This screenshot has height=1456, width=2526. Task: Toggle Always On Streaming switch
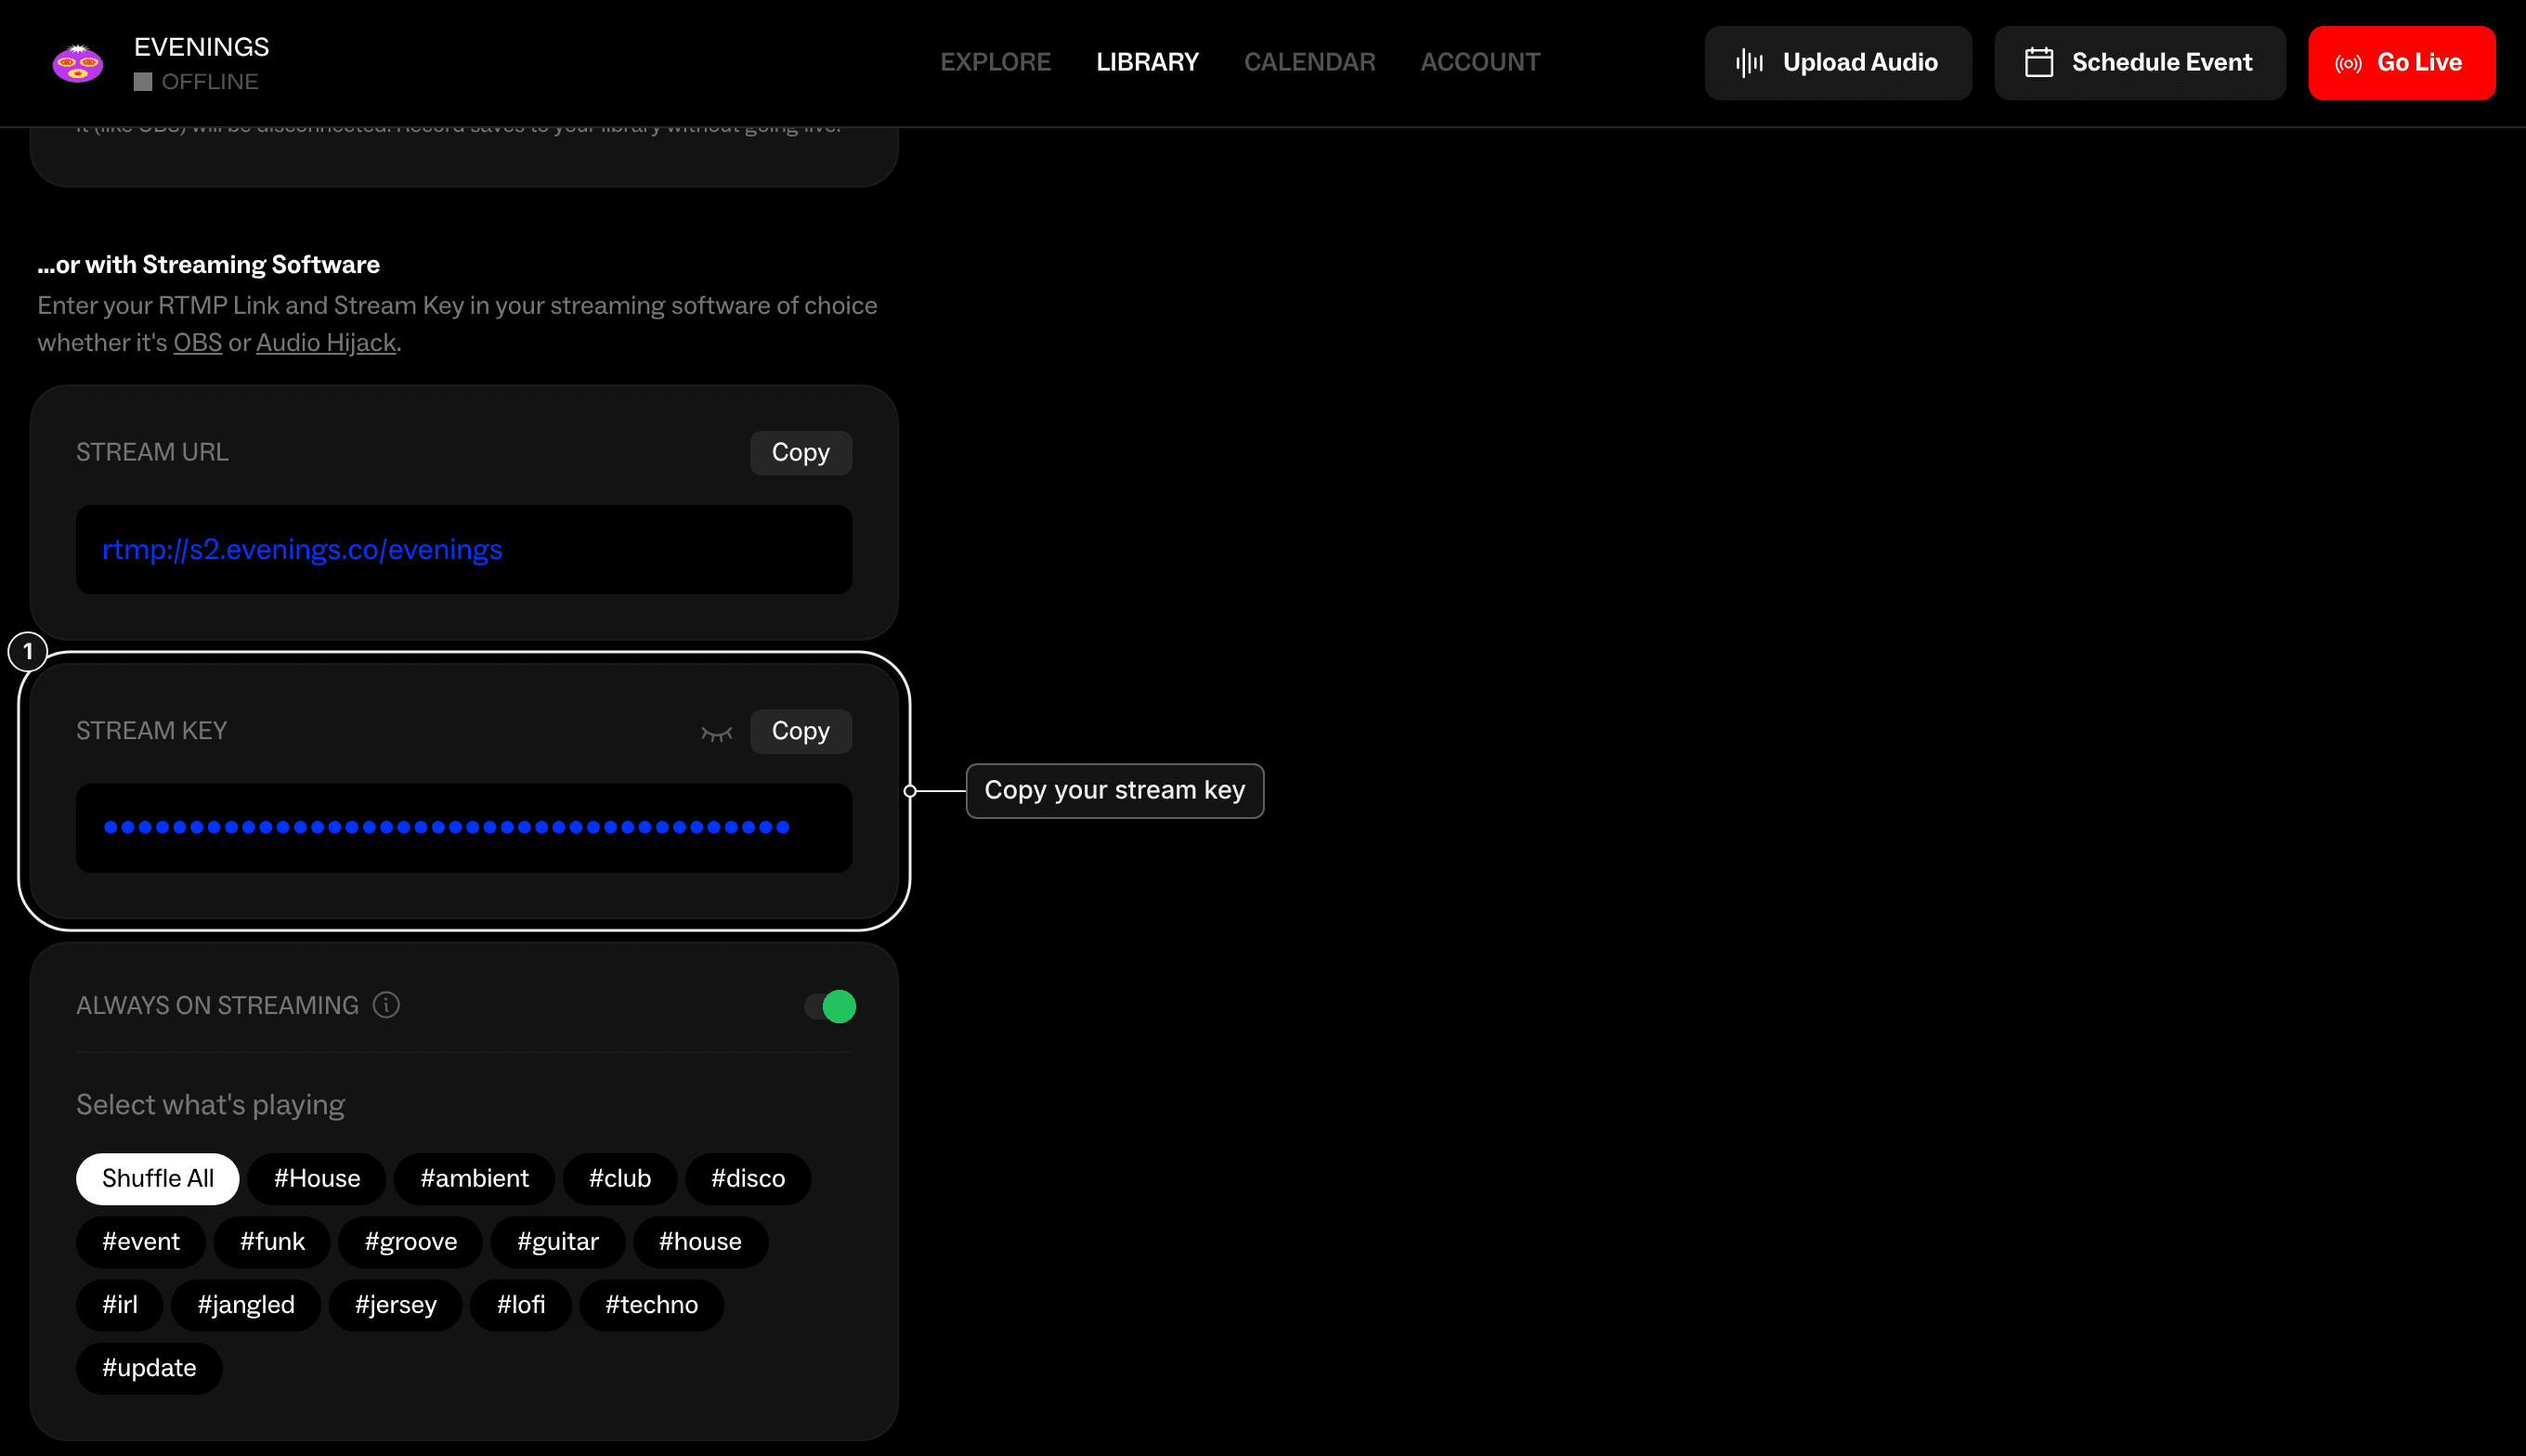(830, 1006)
